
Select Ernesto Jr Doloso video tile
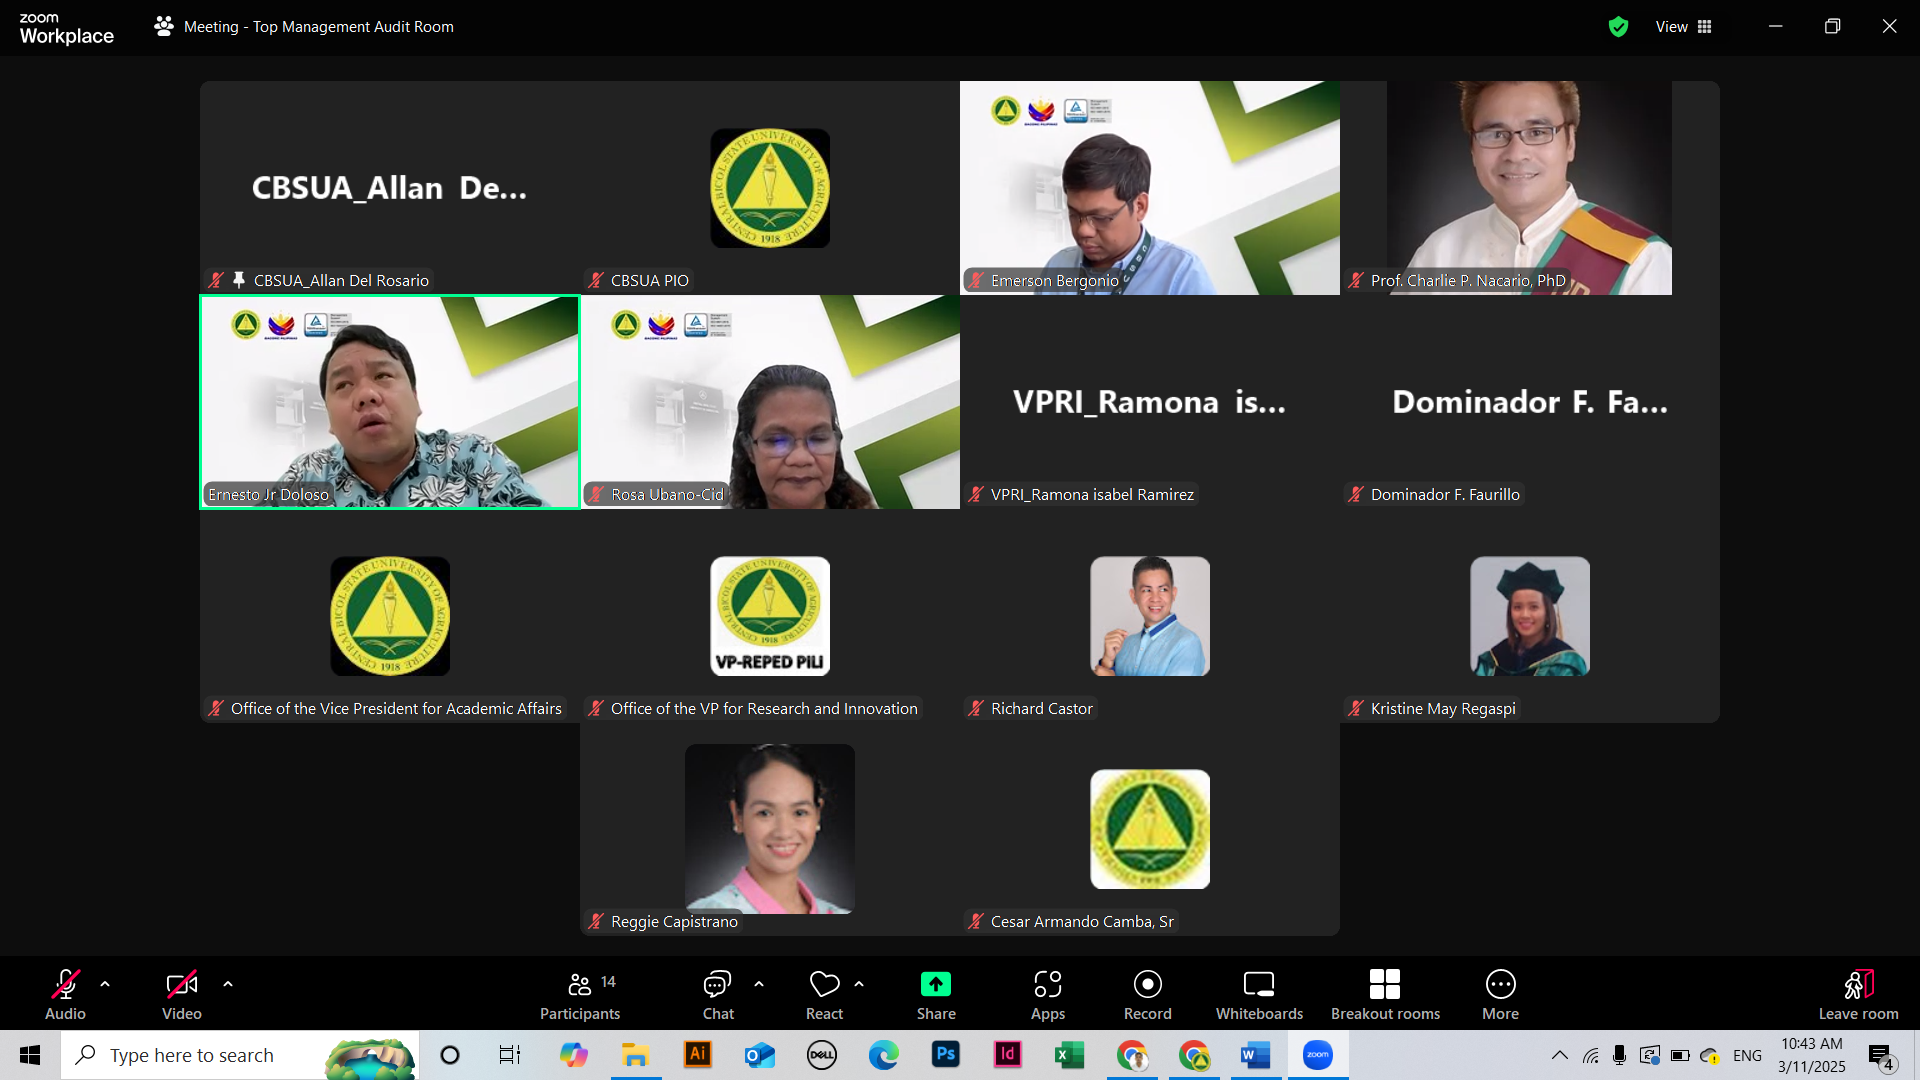[x=390, y=400]
